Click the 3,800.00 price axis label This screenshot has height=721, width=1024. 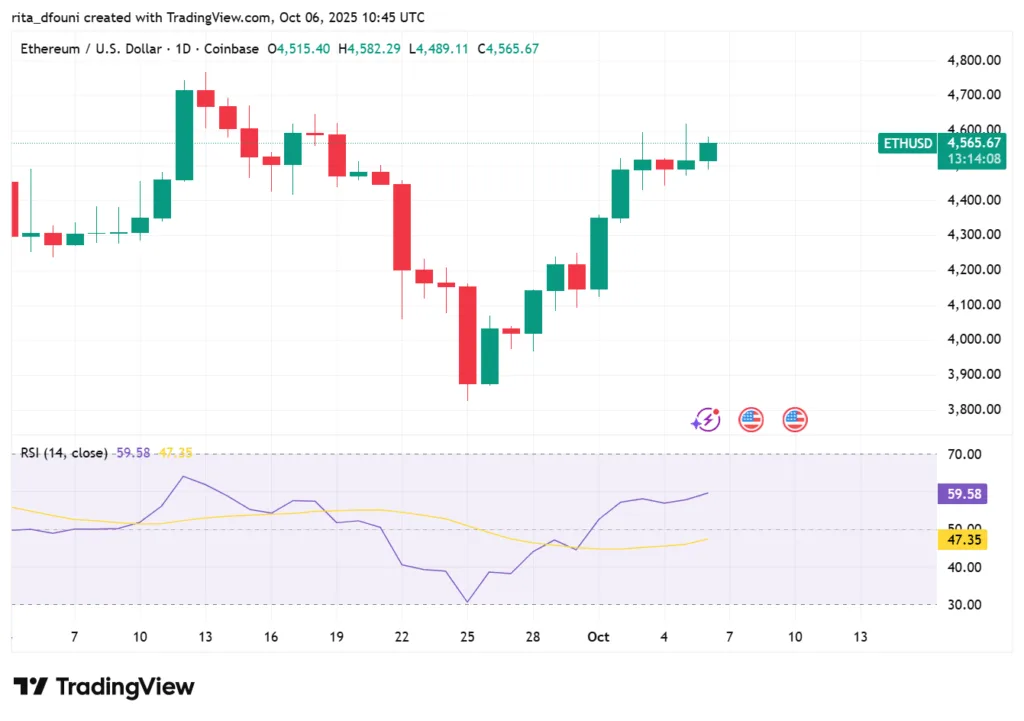tap(973, 409)
